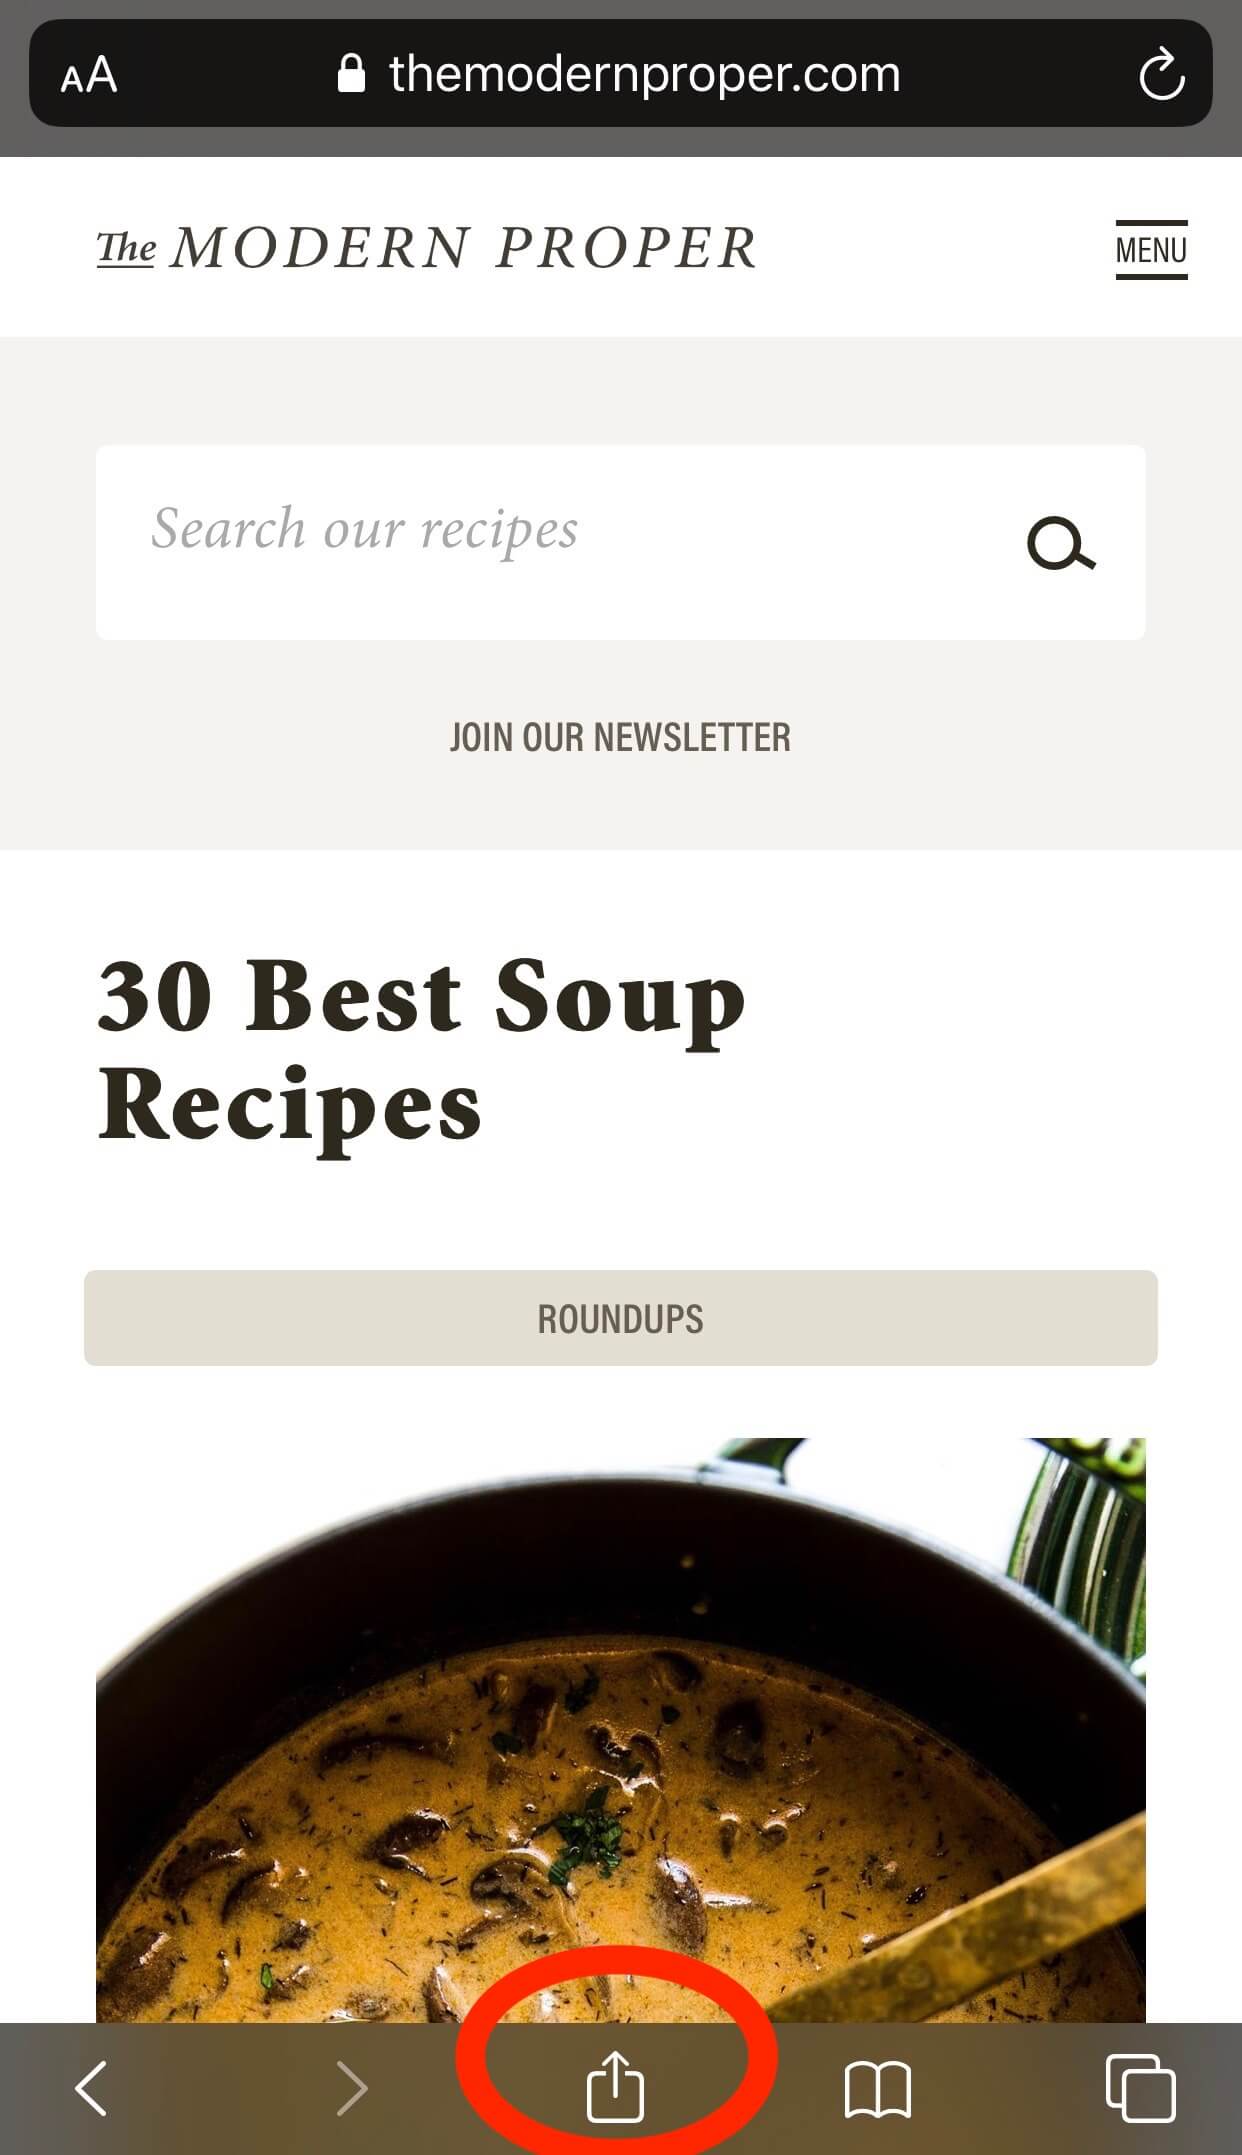Tap the padlock security icon

351,74
